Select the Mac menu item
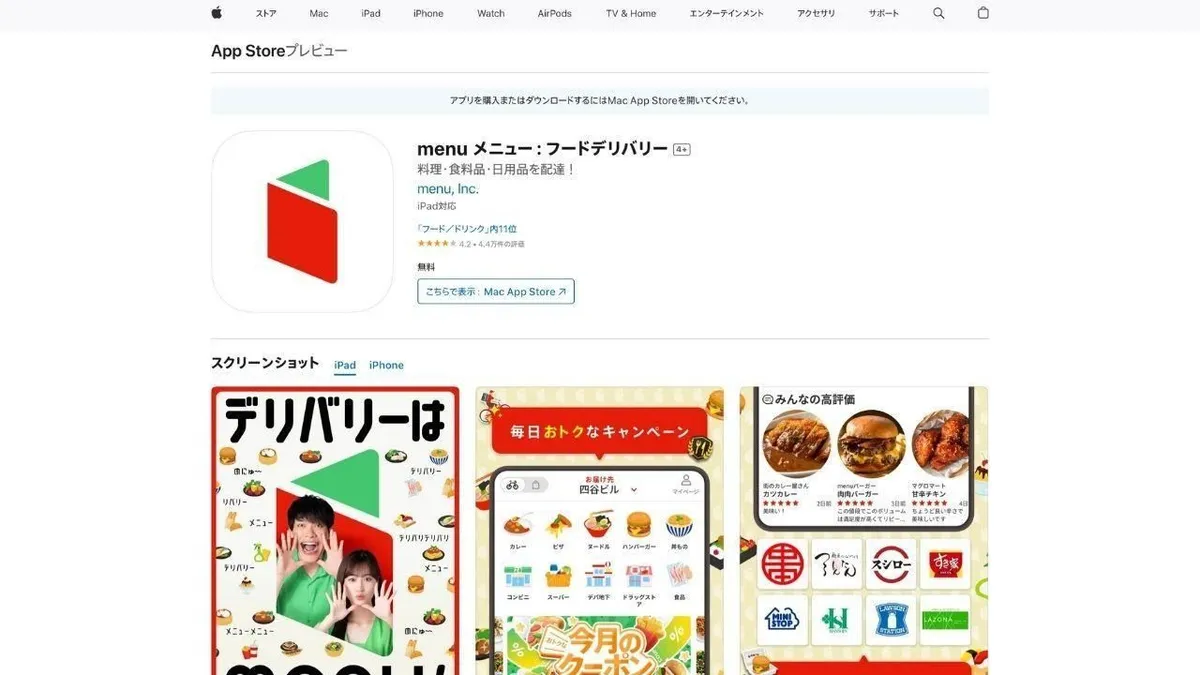The width and height of the screenshot is (1200, 675). [x=319, y=13]
